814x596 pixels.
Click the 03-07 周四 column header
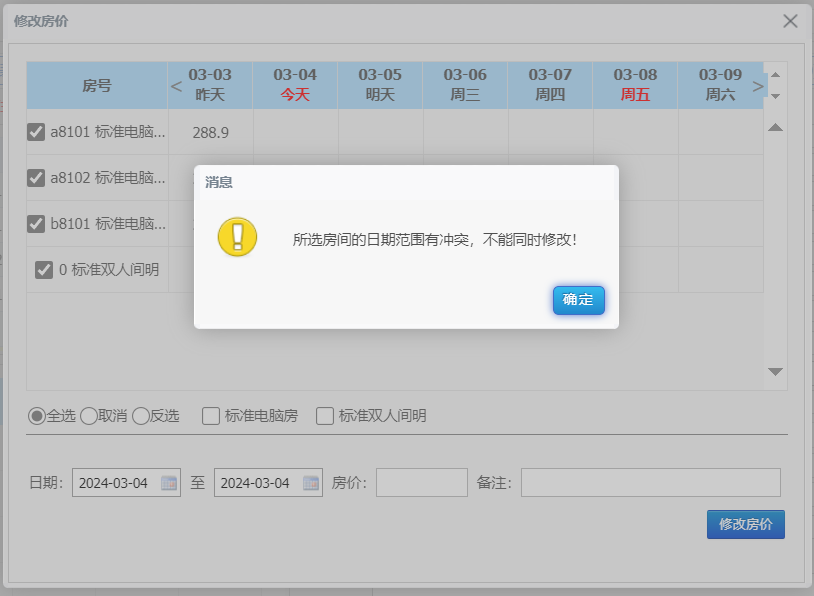(x=550, y=85)
